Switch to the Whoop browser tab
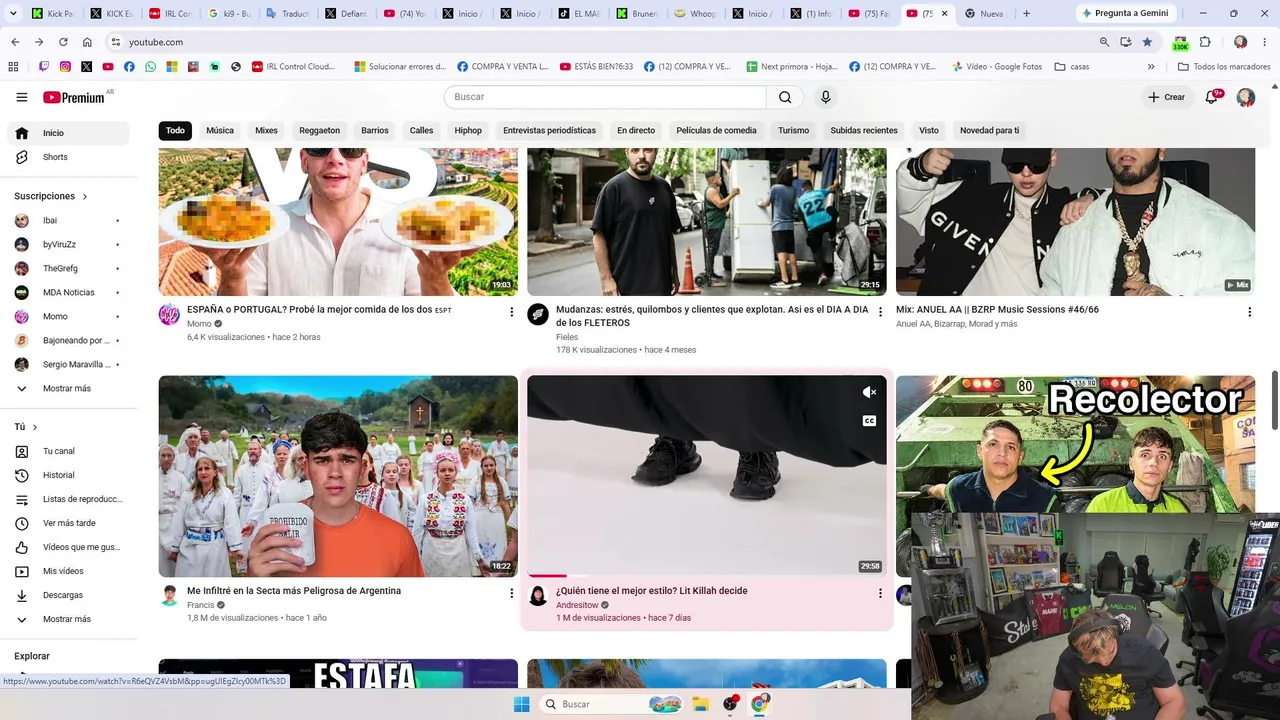The height and width of the screenshot is (720, 1280). (x=696, y=14)
